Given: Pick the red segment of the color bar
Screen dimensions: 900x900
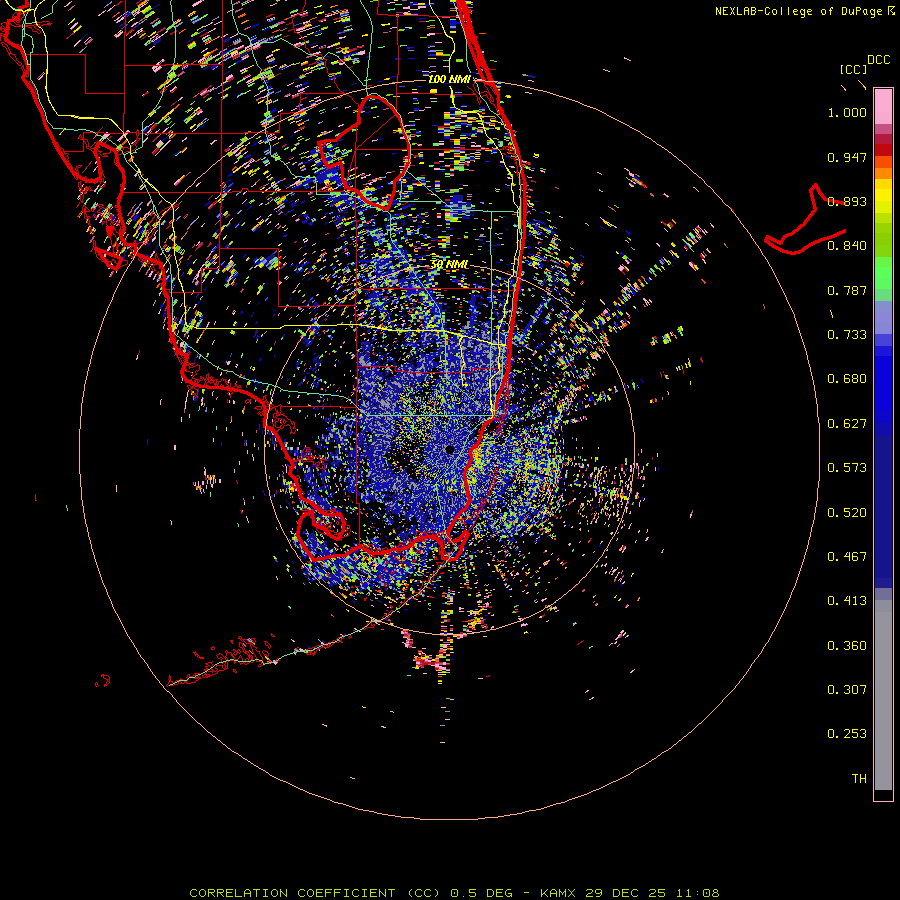Looking at the screenshot, I should pyautogui.click(x=883, y=150).
